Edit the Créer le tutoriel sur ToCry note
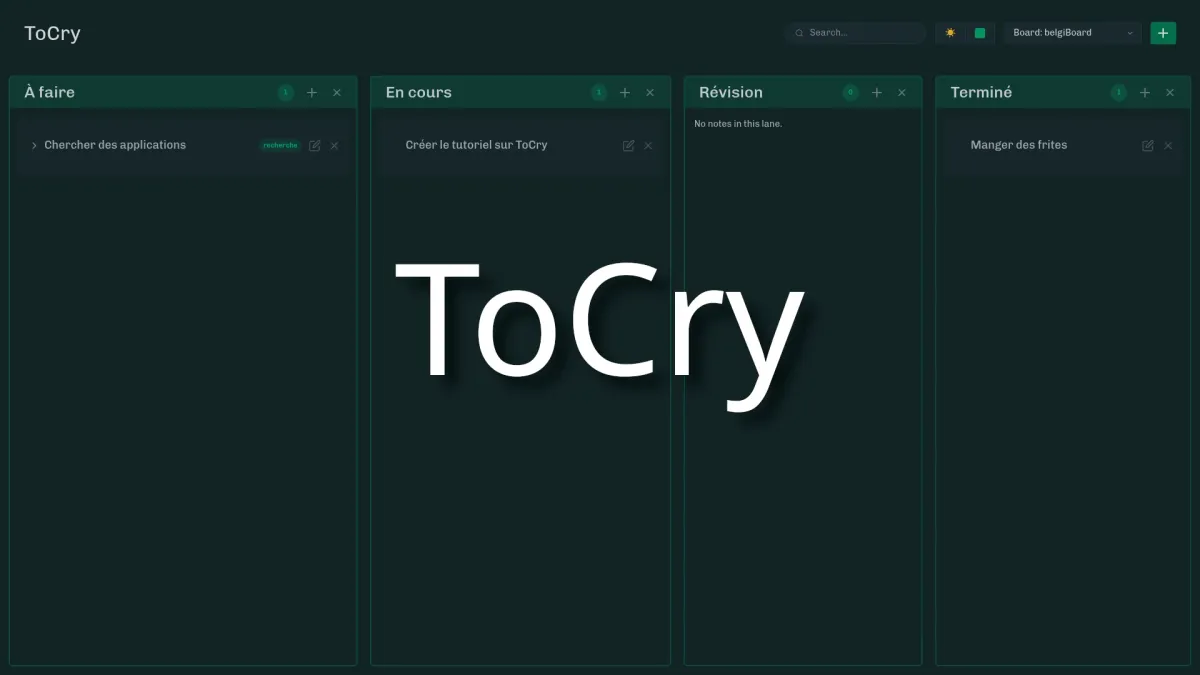Screen dimensions: 1200x675 (629, 146)
